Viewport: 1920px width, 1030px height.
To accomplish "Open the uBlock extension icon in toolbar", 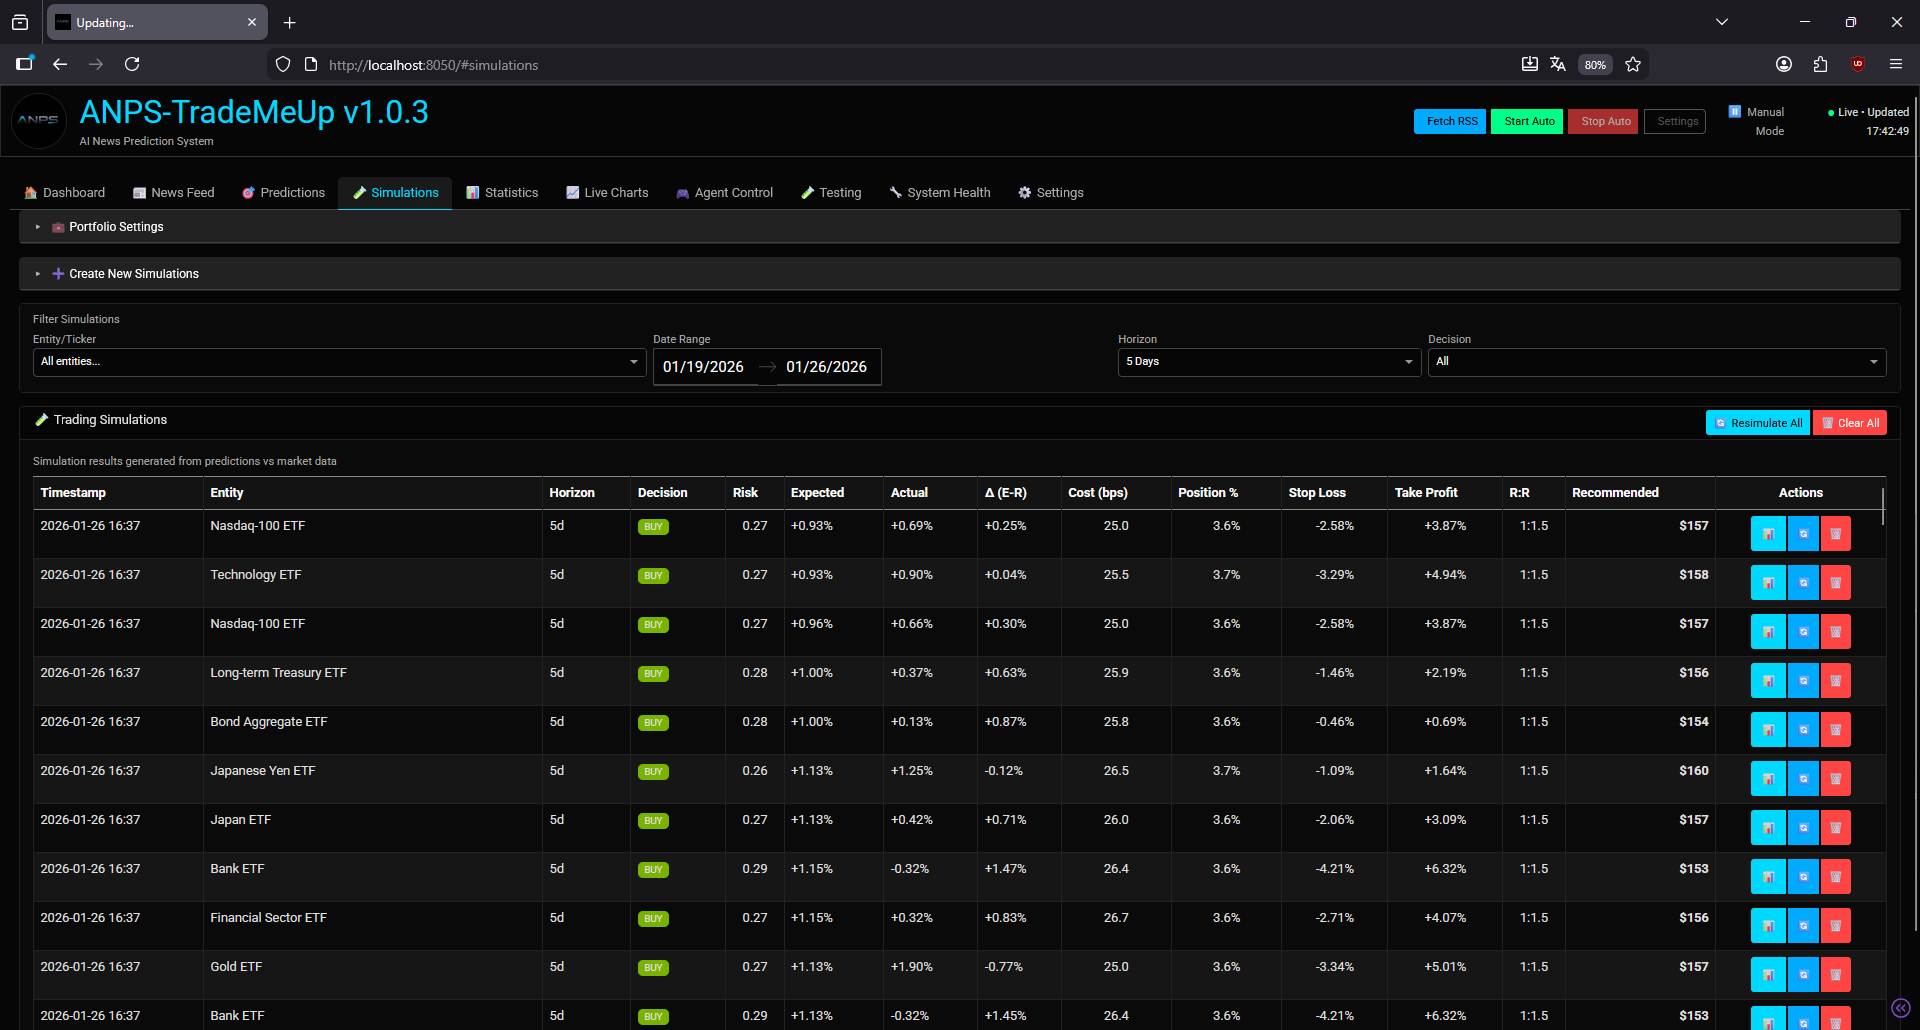I will (1858, 64).
